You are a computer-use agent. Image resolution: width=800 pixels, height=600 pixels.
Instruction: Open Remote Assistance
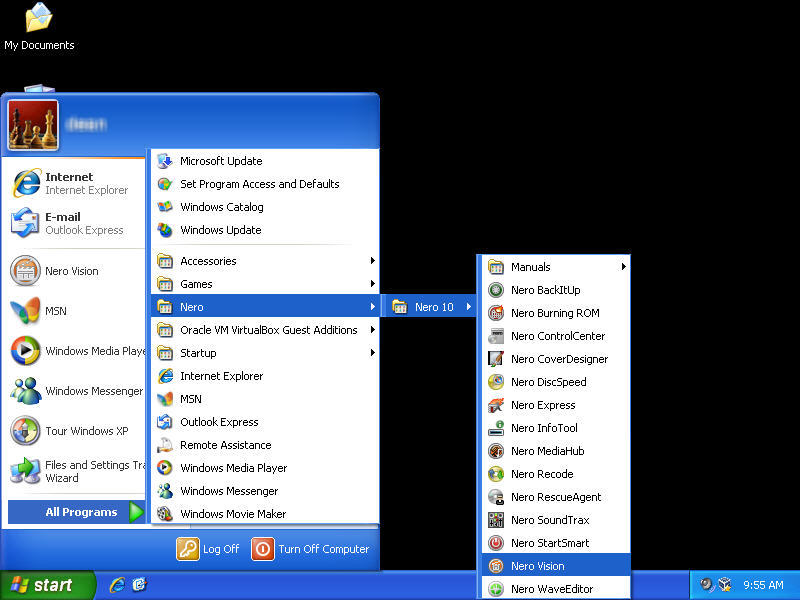(265, 444)
